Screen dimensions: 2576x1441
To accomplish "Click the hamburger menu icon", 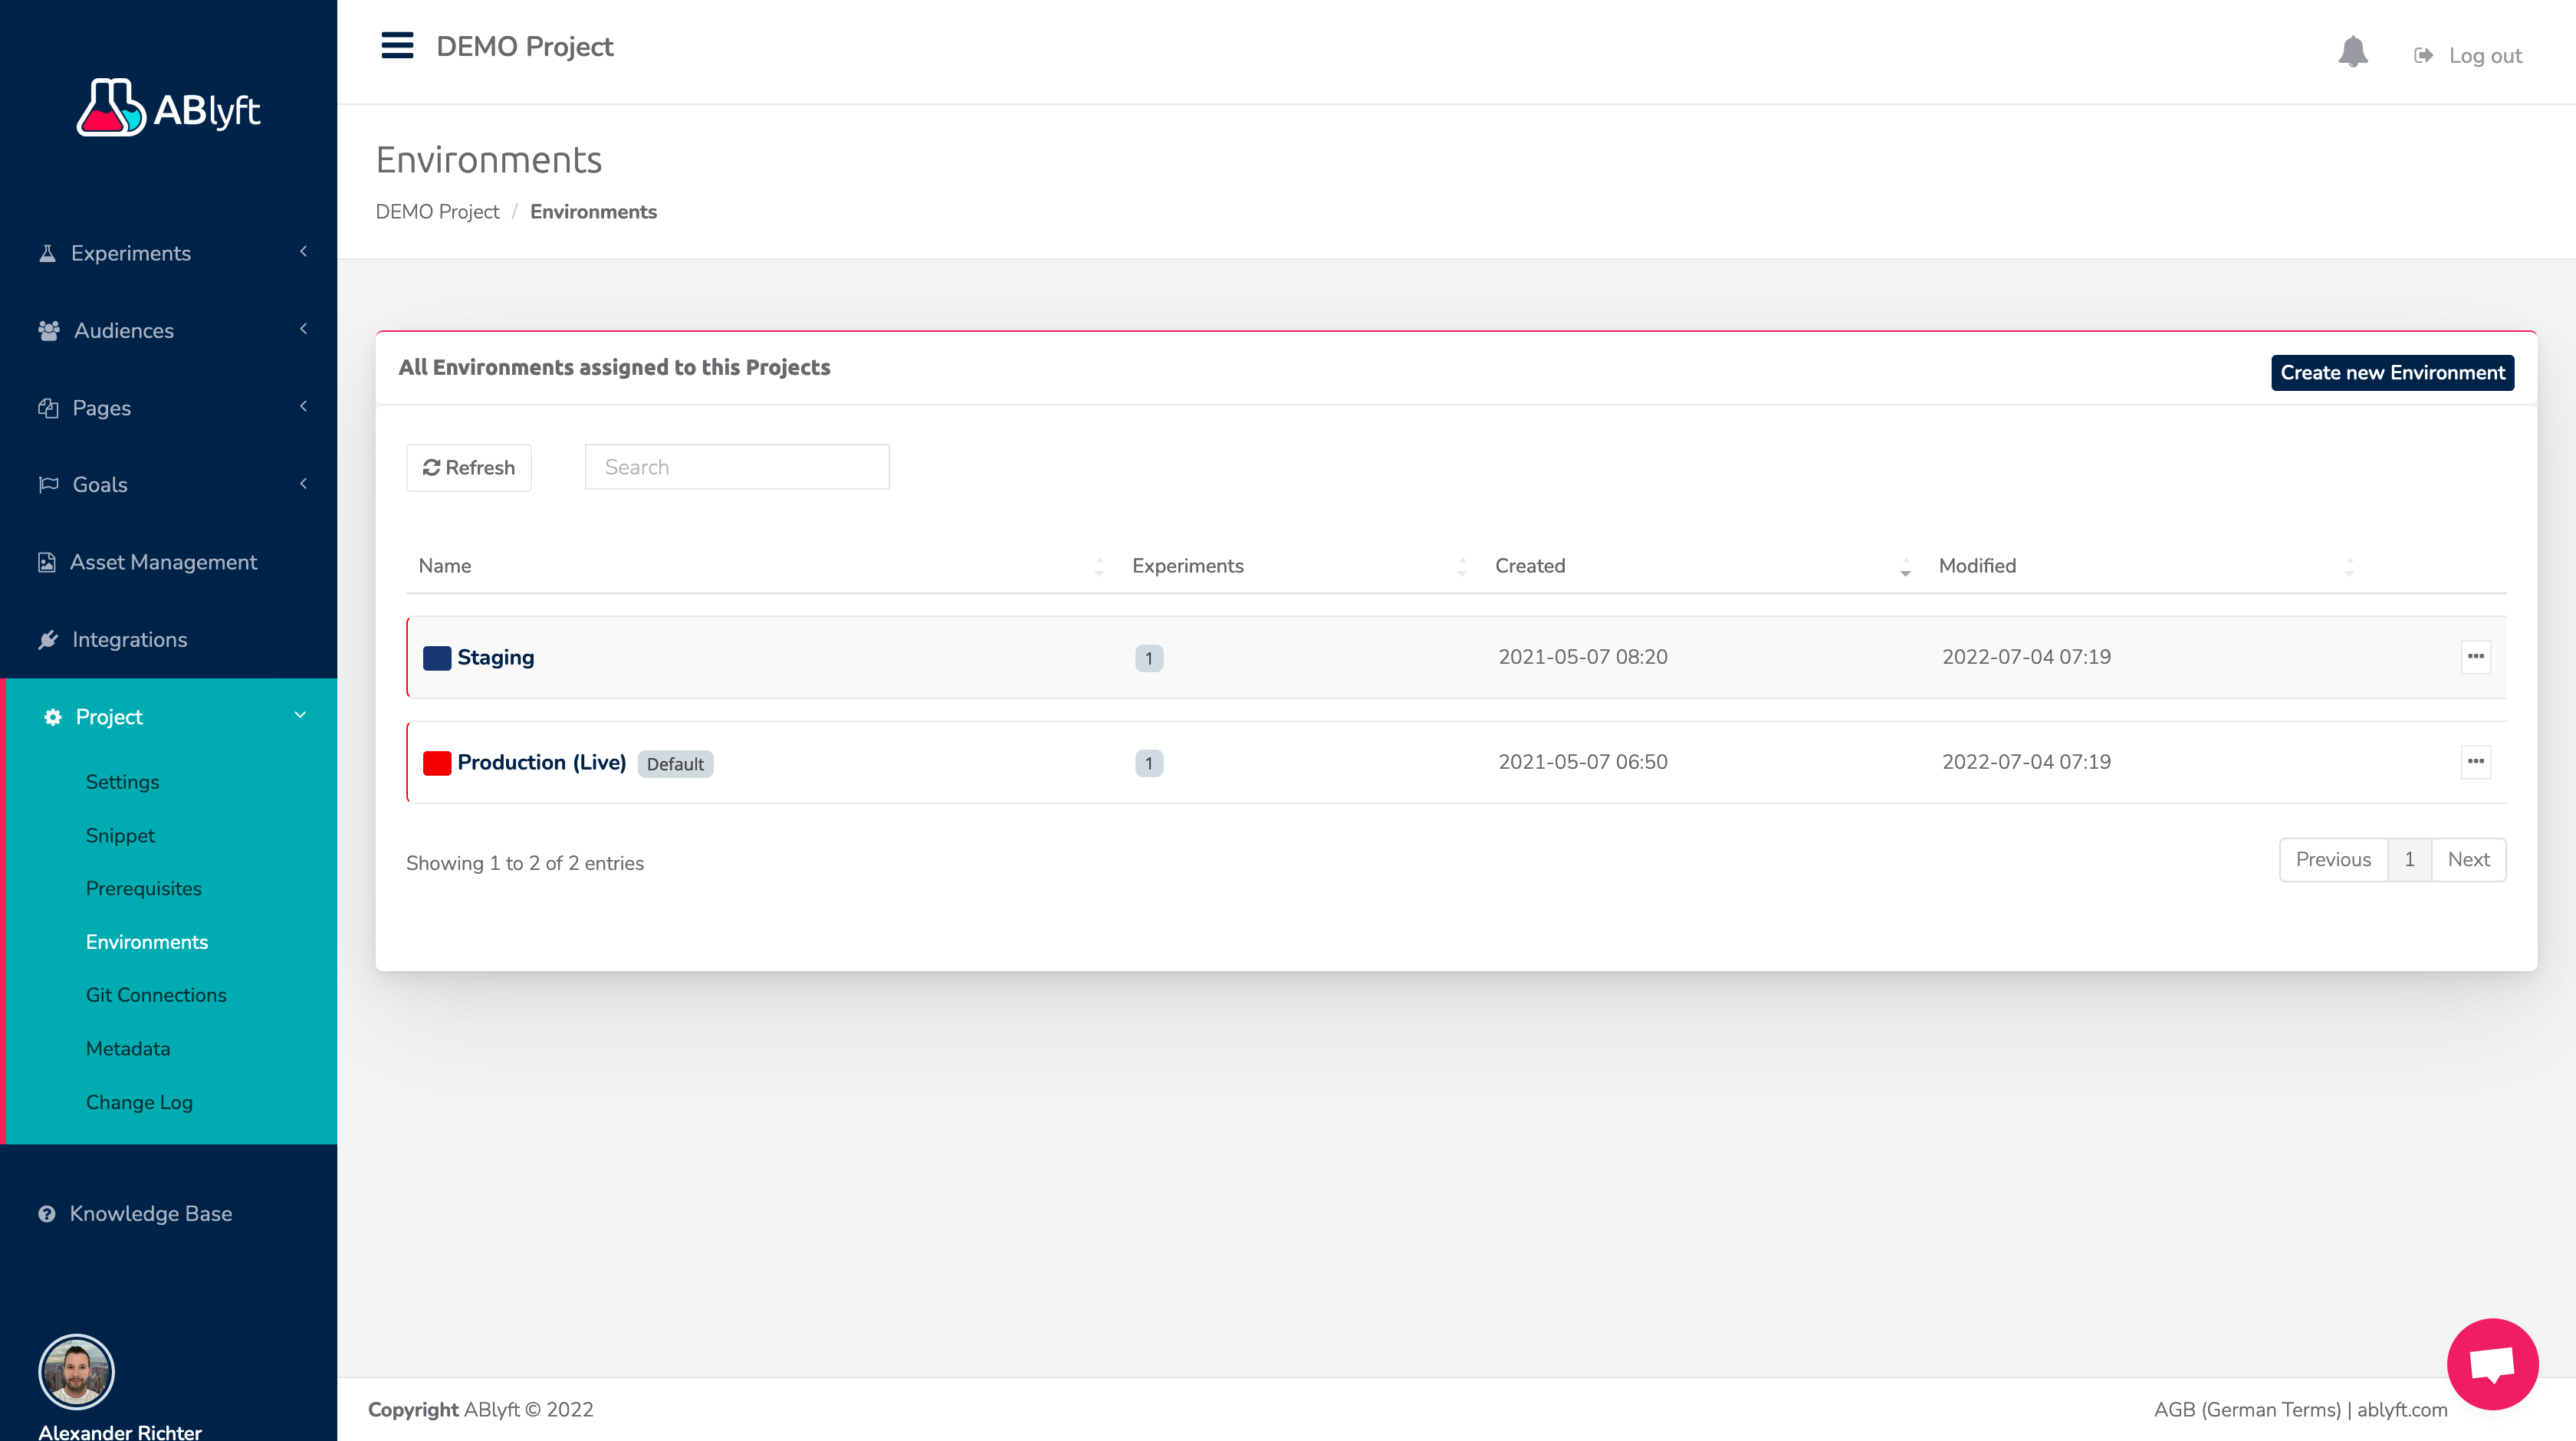I will [397, 46].
